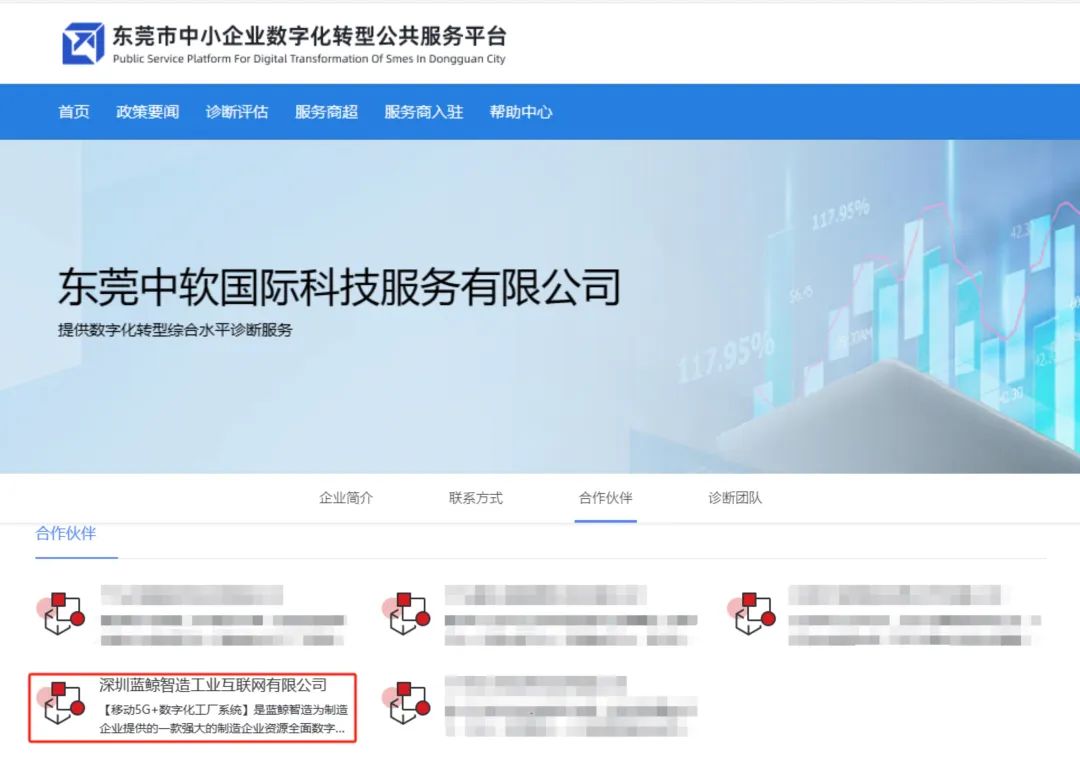Click the English subtitle Public Service Platform text
This screenshot has width=1080, height=758.
coord(309,59)
